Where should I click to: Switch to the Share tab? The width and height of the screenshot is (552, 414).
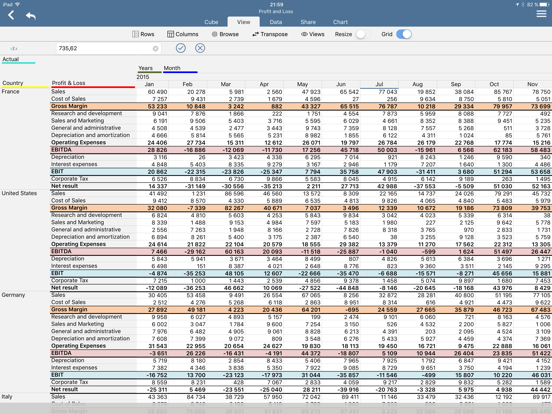point(308,22)
